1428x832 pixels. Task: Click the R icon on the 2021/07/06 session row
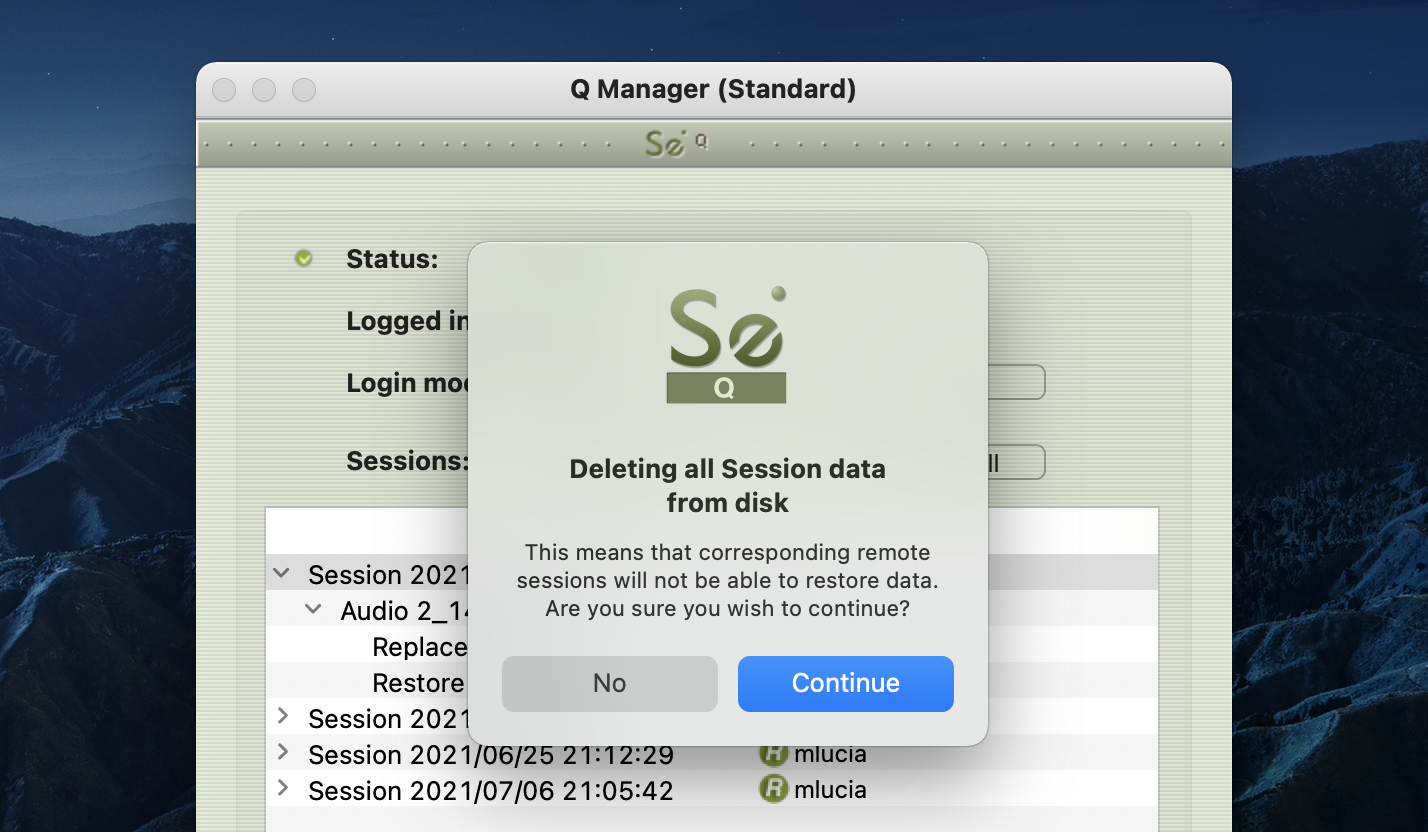click(773, 790)
